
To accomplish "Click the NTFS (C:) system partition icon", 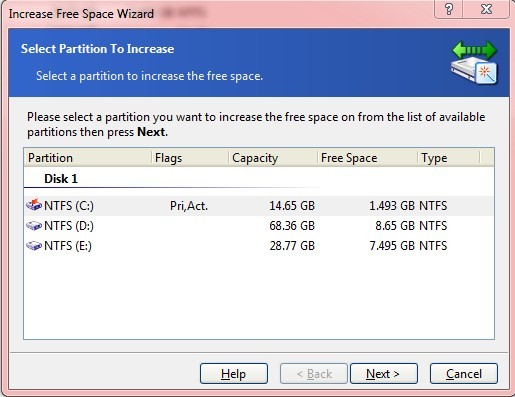I will pos(34,205).
